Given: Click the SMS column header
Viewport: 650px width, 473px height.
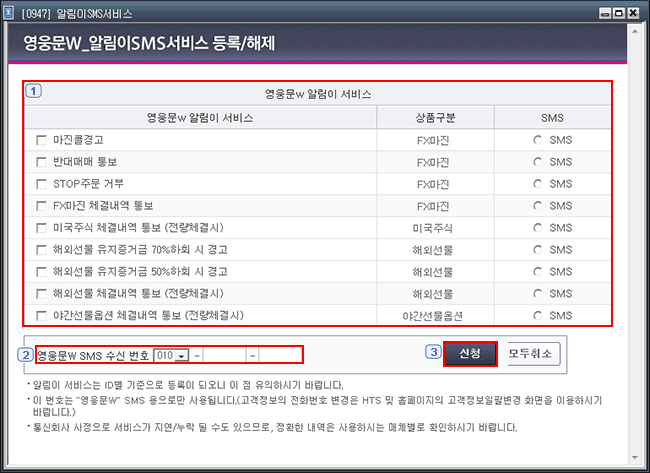Looking at the screenshot, I should (552, 118).
